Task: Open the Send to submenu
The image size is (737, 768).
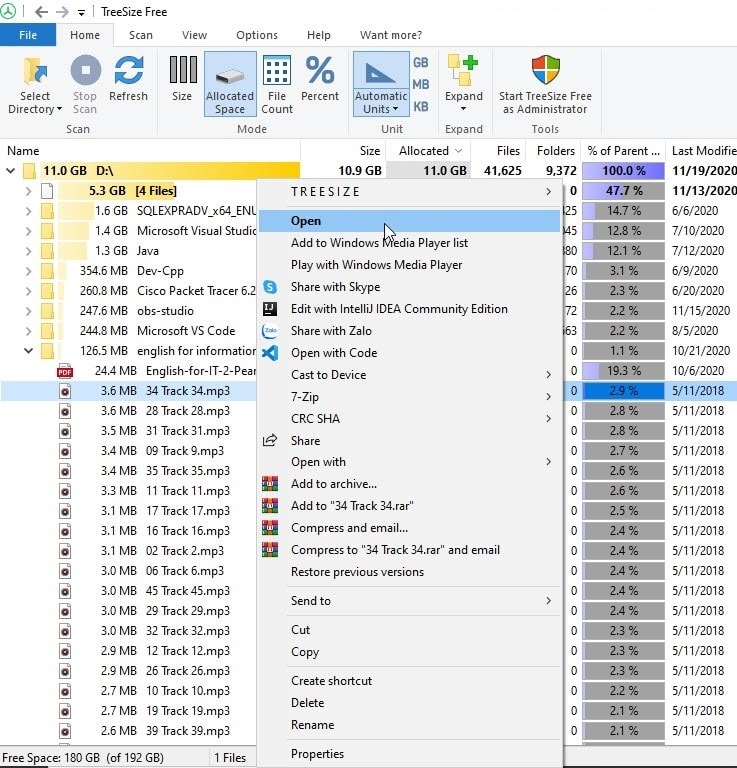Action: click(409, 601)
